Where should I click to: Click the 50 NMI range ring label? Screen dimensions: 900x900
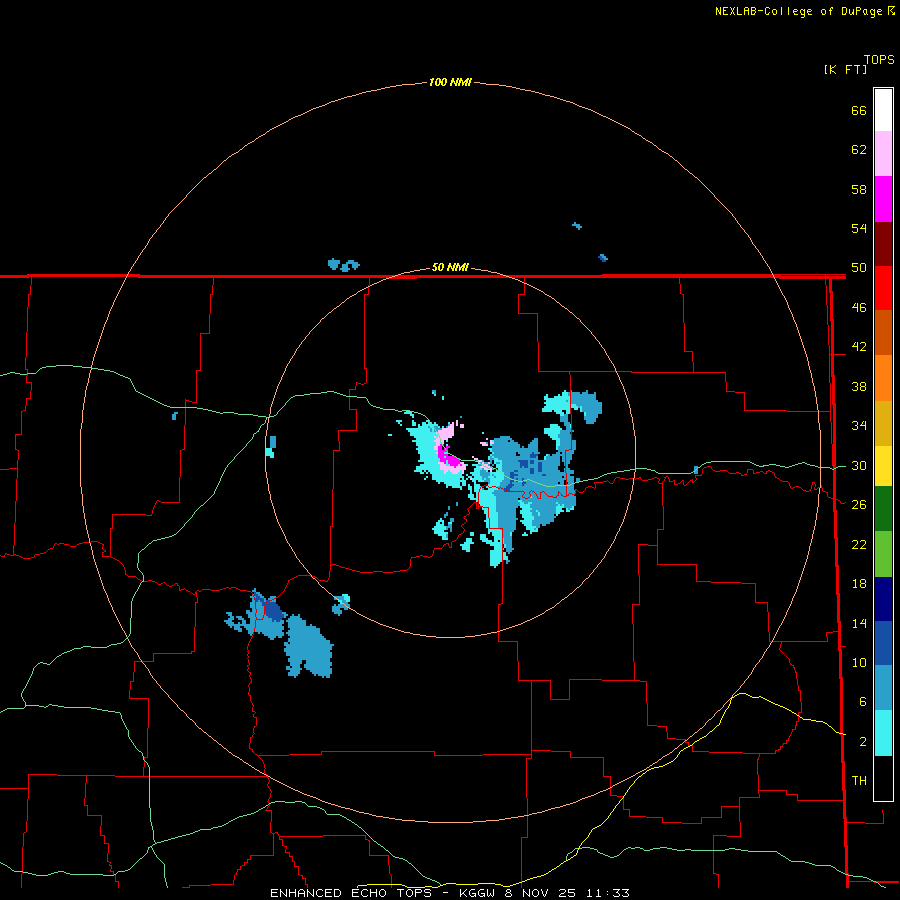[x=450, y=267]
